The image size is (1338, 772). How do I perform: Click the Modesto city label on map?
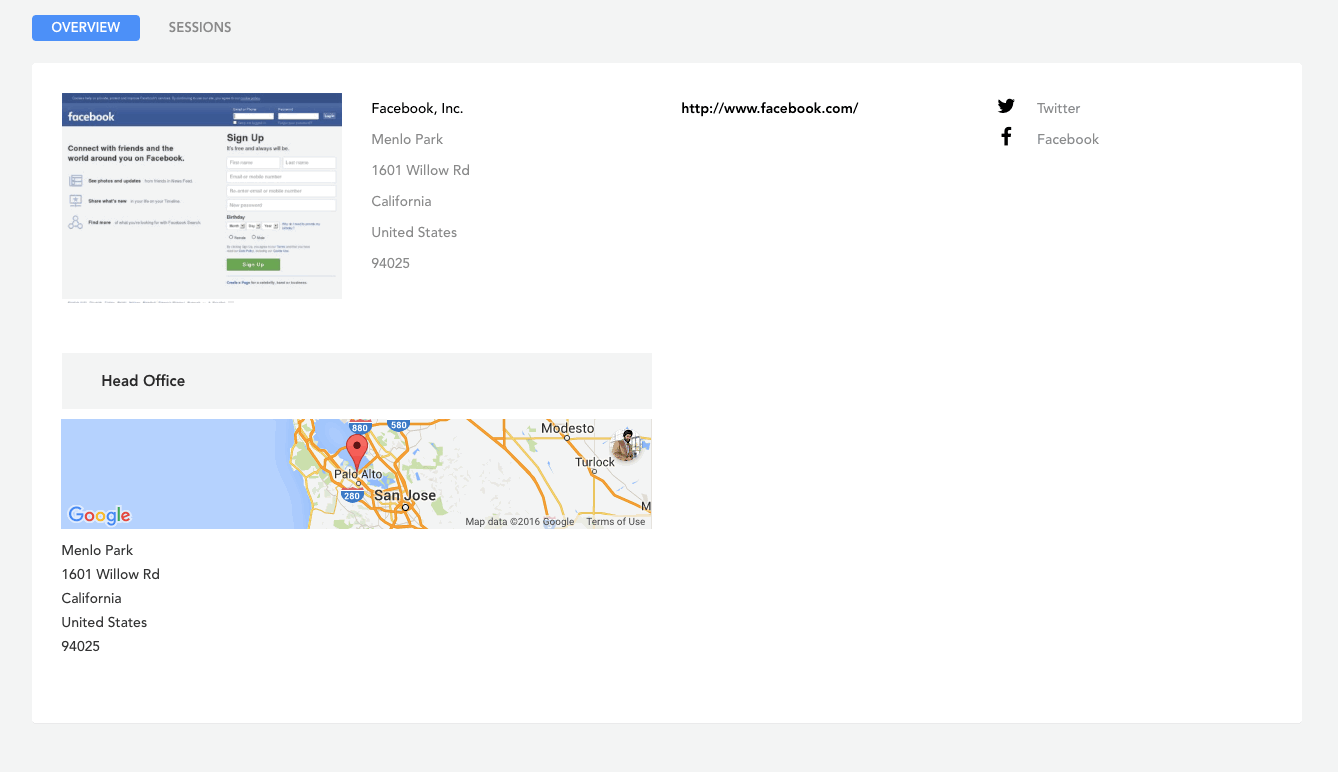point(567,429)
